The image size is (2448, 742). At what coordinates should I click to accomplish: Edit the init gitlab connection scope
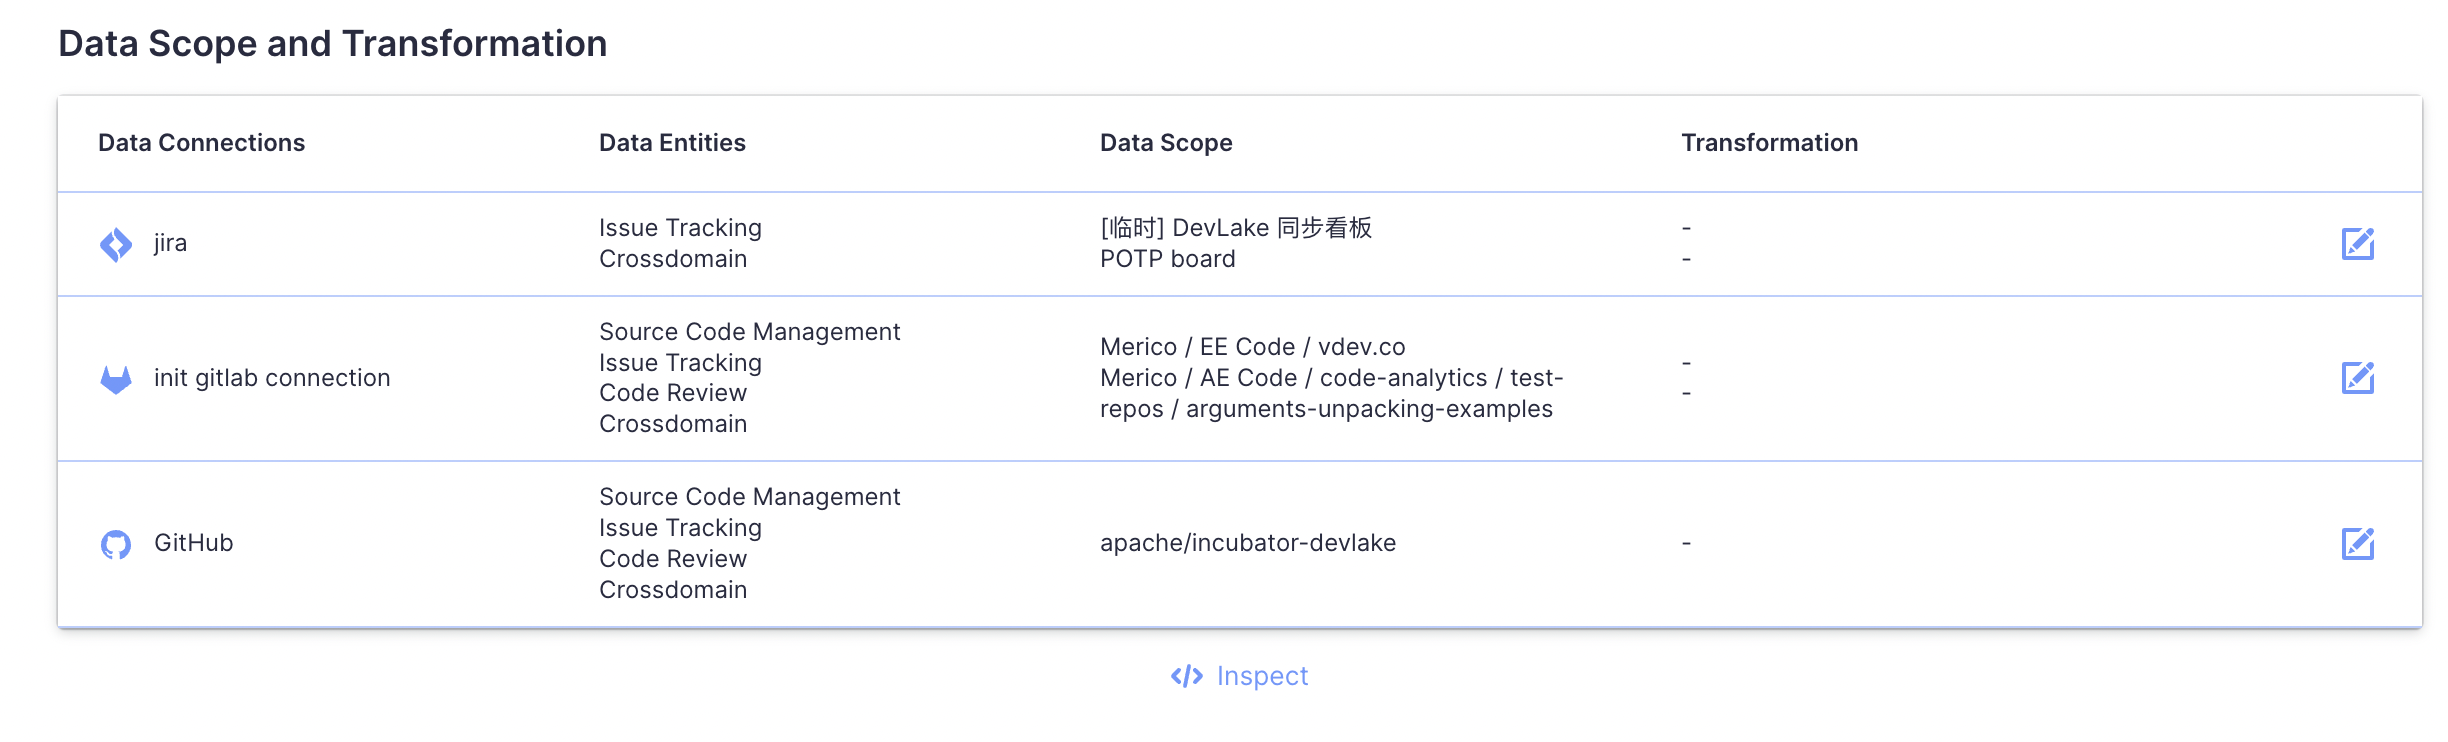click(2357, 377)
